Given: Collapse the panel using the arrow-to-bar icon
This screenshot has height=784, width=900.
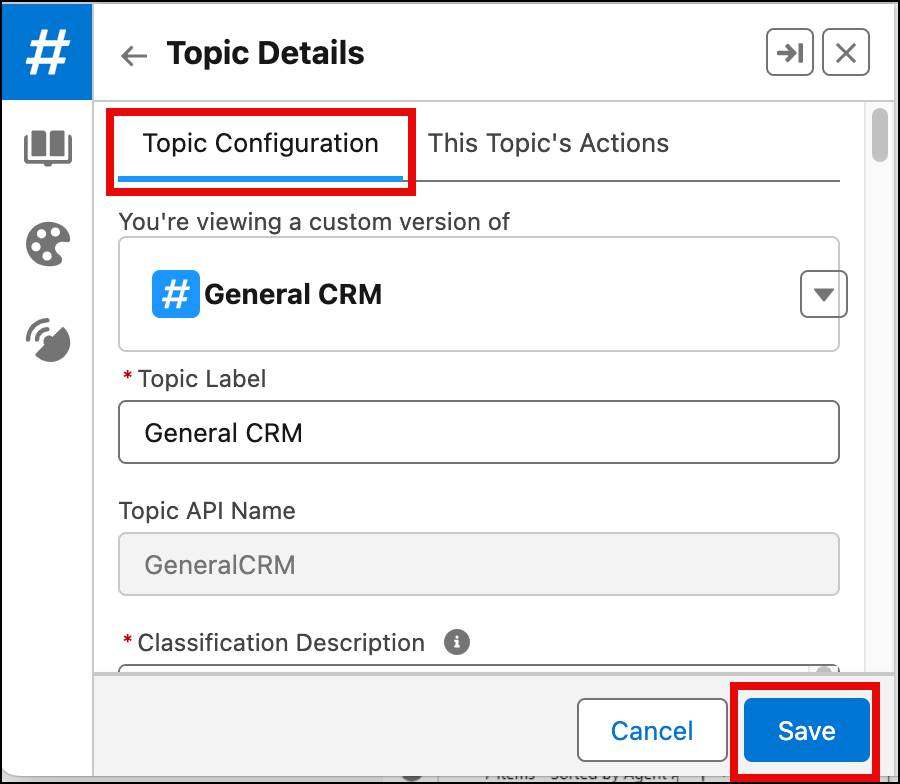Looking at the screenshot, I should pyautogui.click(x=789, y=53).
